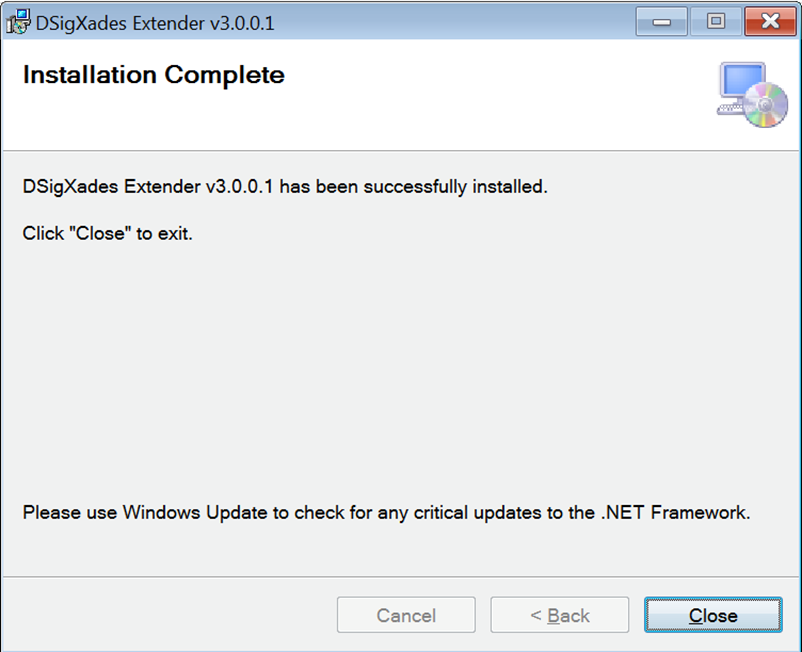Open the installer system menu icon in title bar
The image size is (802, 652).
click(18, 22)
